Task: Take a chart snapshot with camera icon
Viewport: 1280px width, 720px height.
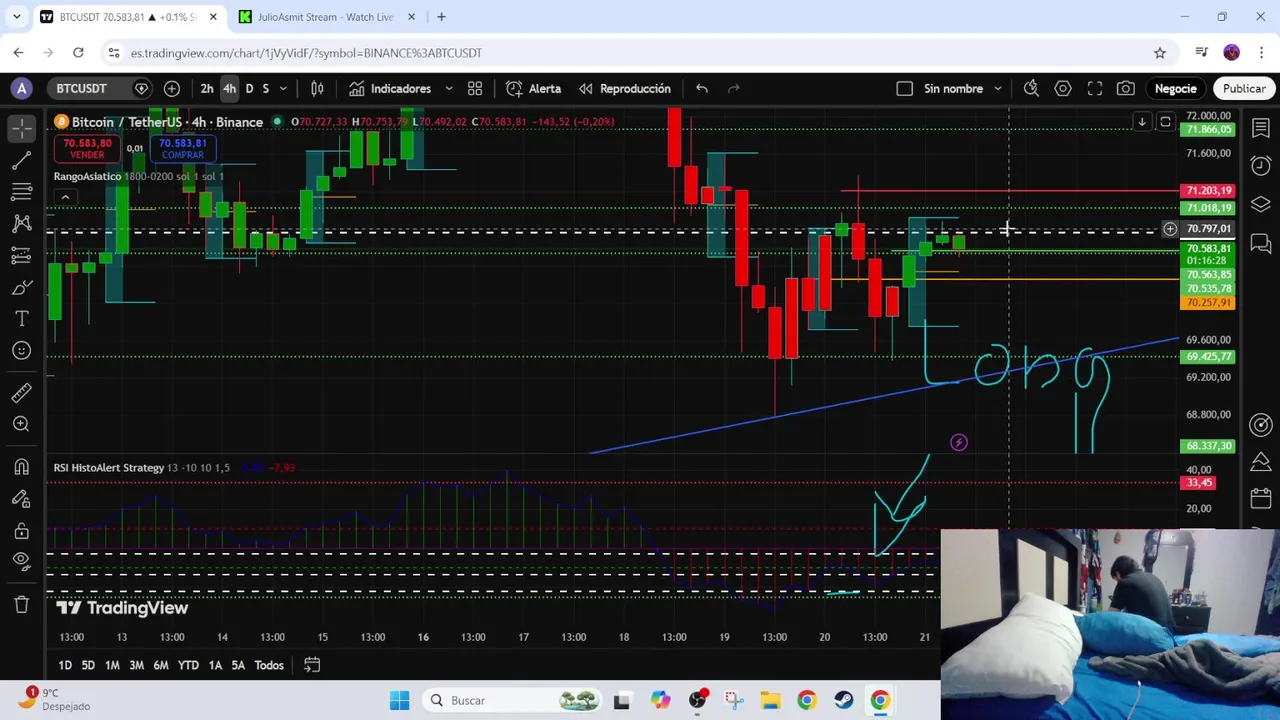Action: pos(1126,89)
